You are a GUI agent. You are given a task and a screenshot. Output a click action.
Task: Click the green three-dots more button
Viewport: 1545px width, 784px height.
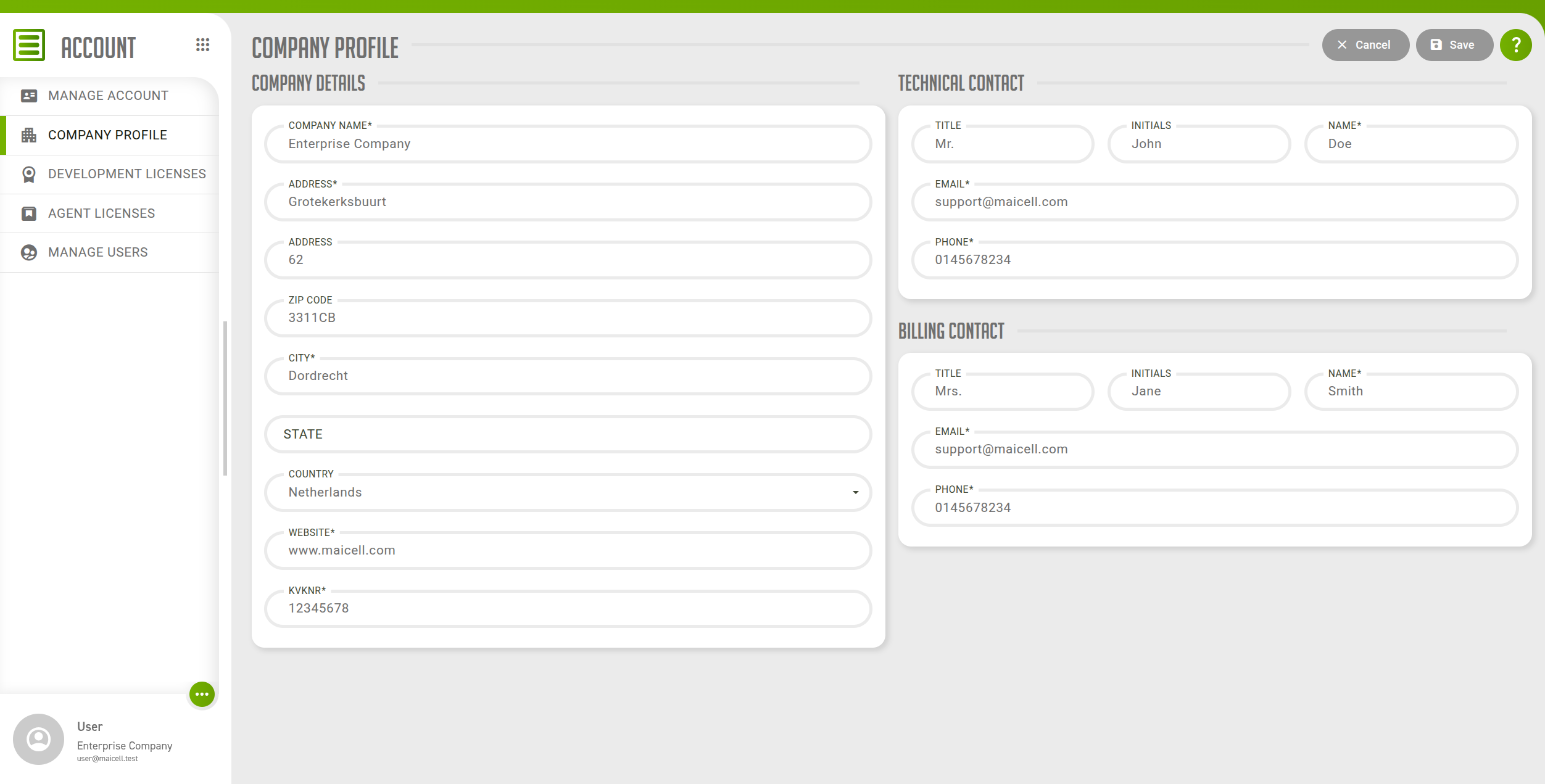point(203,694)
